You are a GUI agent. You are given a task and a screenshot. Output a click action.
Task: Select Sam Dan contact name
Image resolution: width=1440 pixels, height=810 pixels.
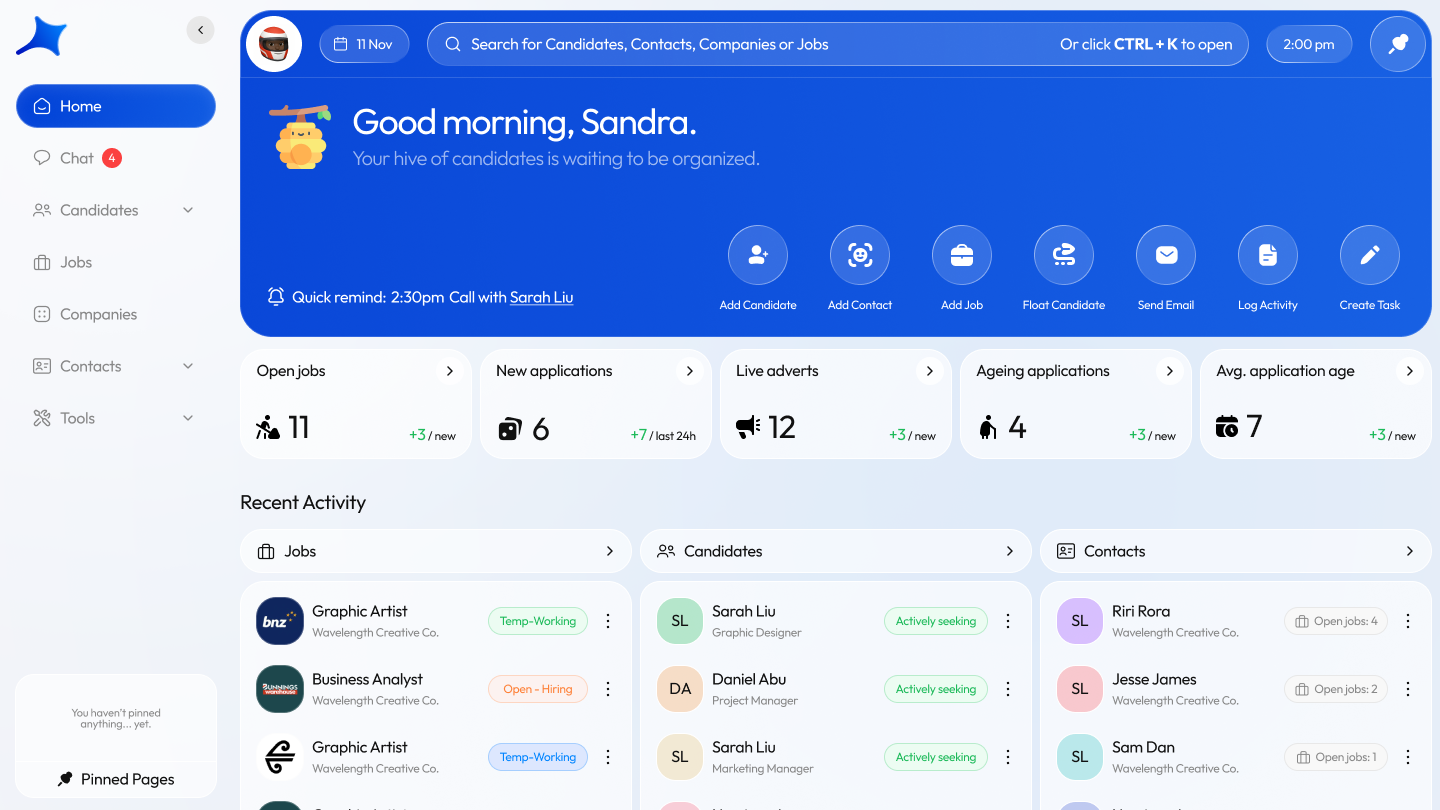1143,747
